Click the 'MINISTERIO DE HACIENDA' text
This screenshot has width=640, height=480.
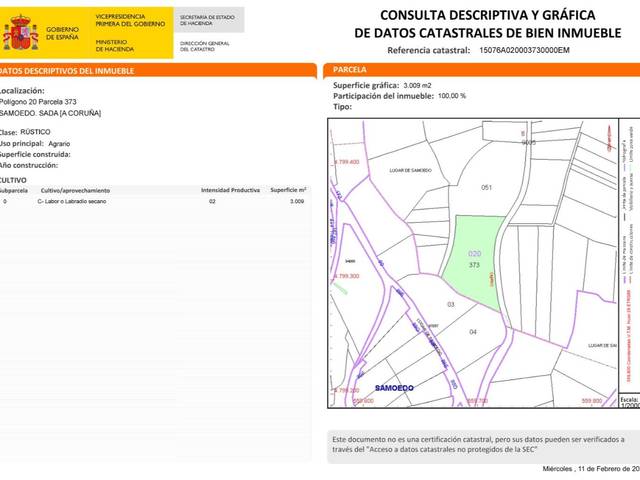(x=115, y=45)
